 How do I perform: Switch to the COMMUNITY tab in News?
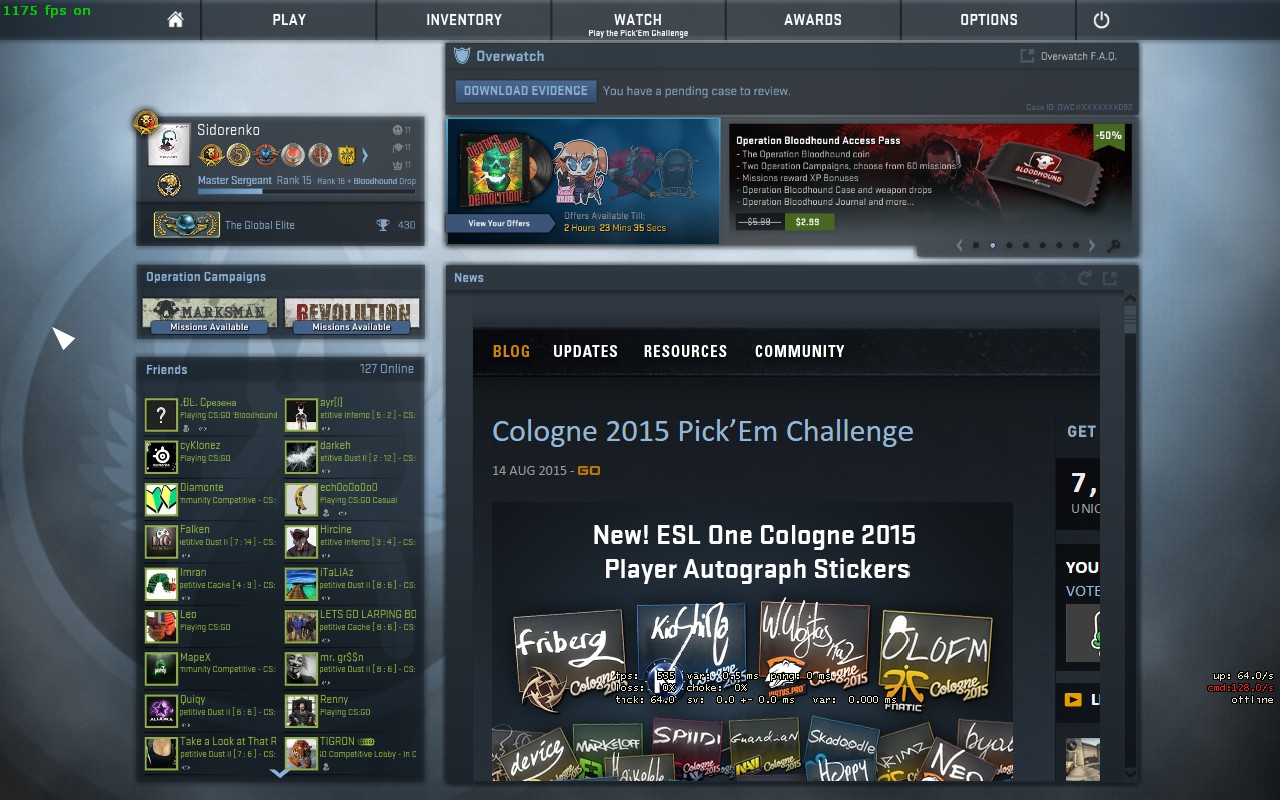tap(800, 351)
